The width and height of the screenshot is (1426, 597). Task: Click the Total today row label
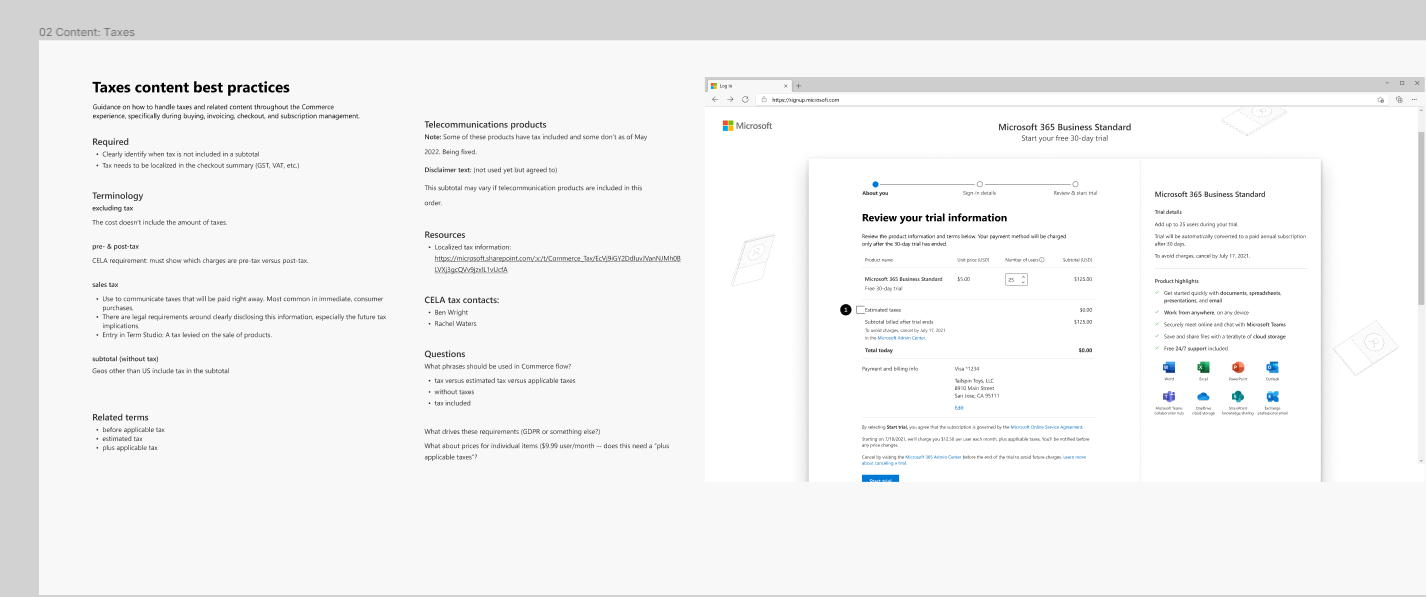coord(879,351)
